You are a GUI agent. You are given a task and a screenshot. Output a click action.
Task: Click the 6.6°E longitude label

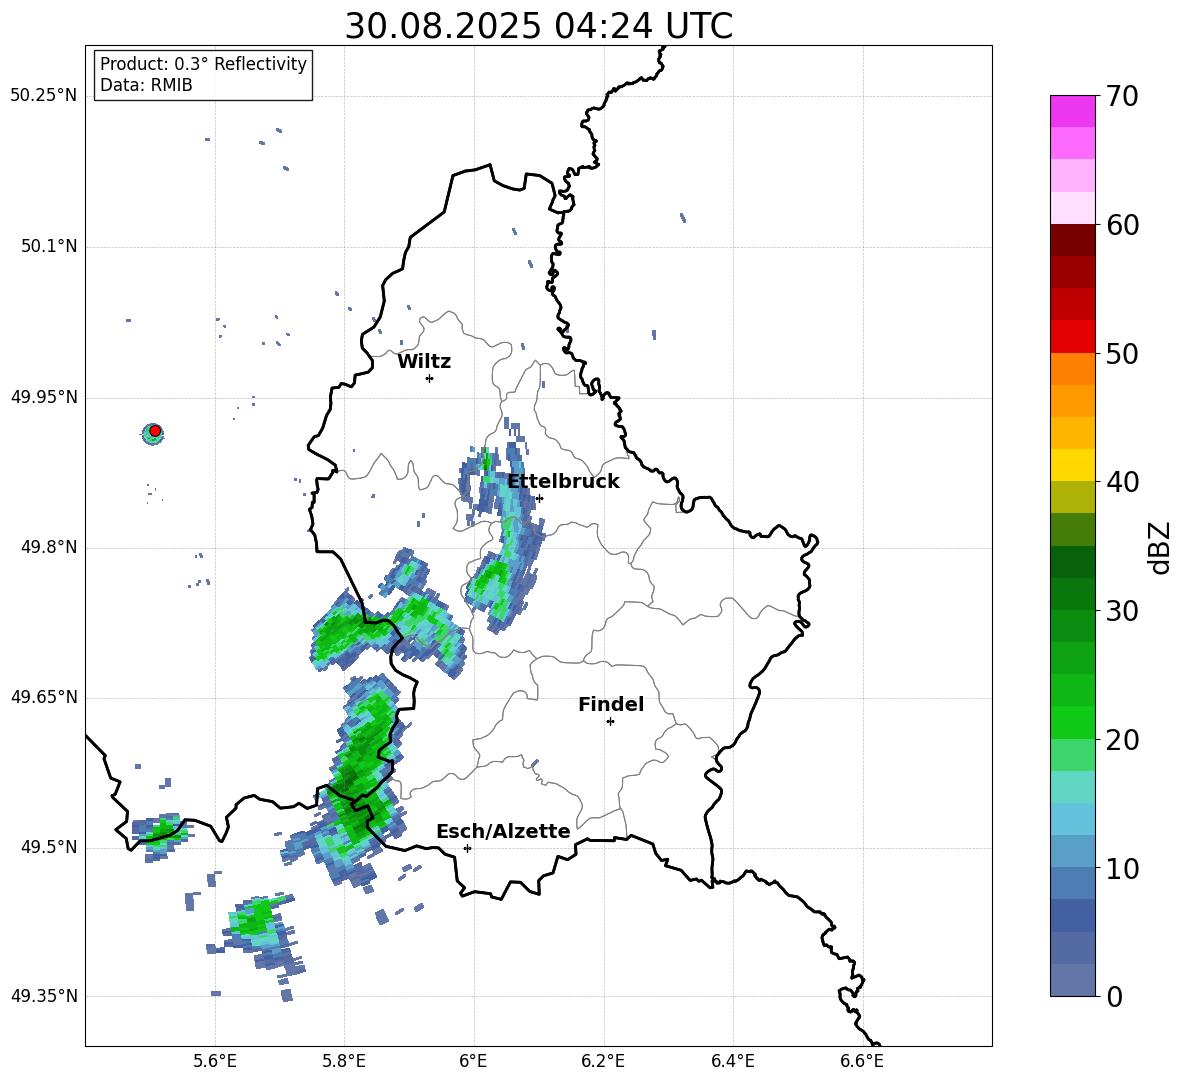862,1061
